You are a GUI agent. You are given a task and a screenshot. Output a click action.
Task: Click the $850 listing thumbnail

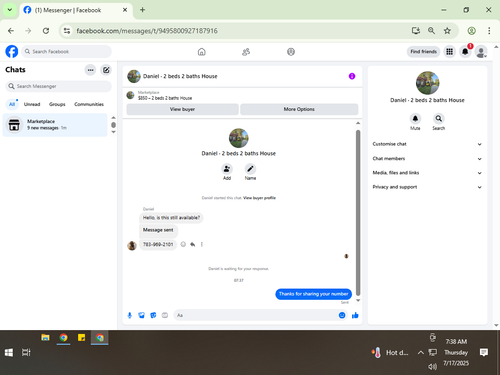[x=130, y=95]
